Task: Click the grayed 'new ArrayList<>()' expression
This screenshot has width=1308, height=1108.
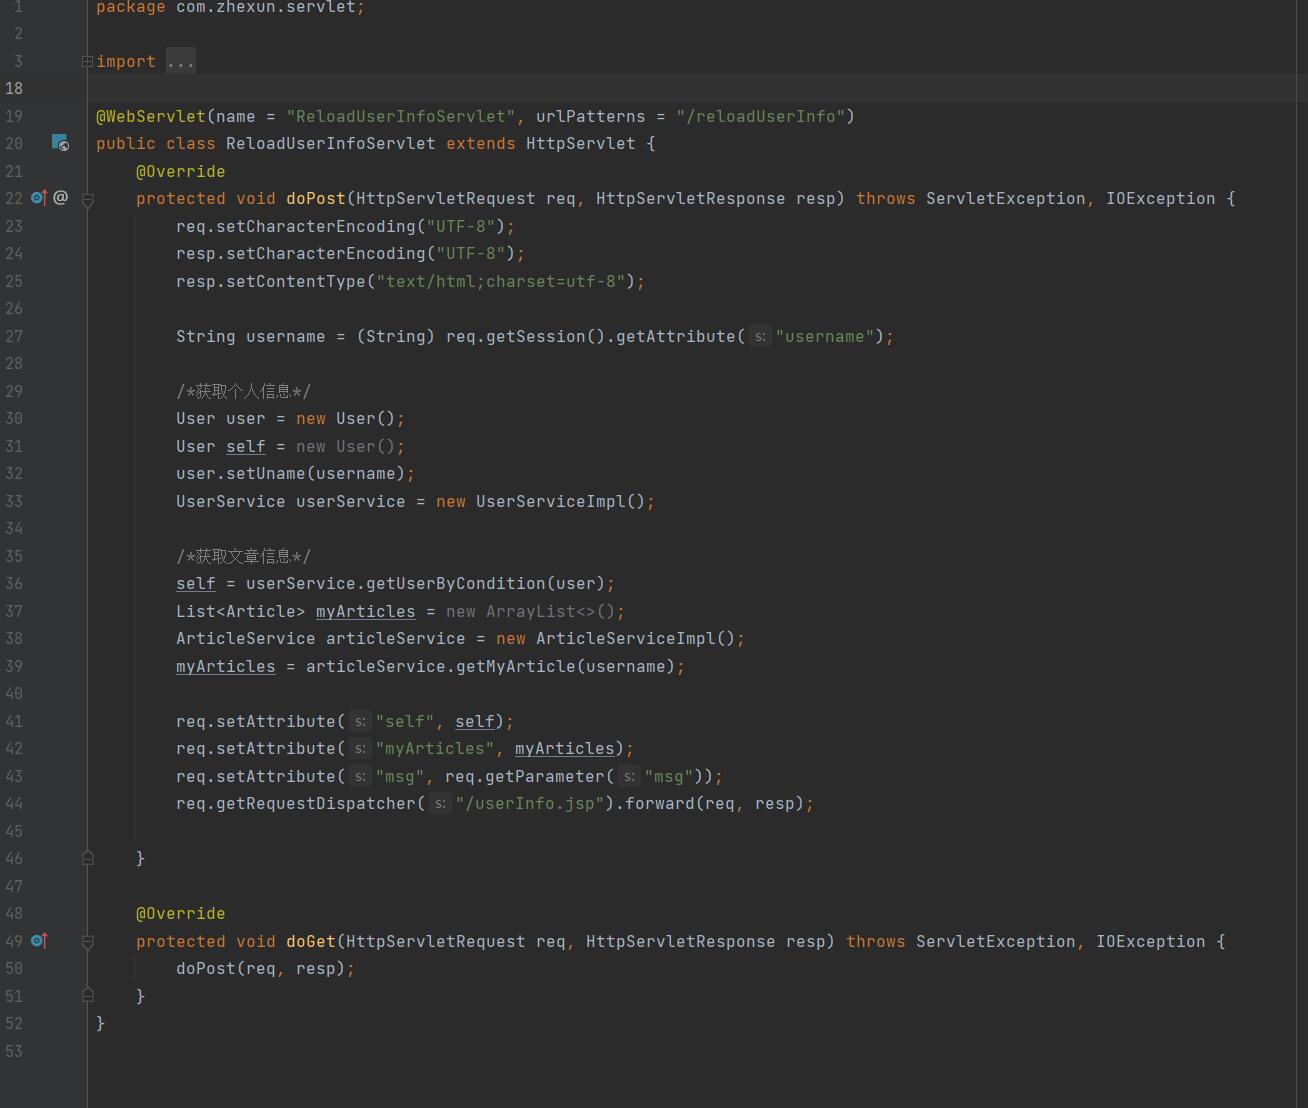Action: pos(531,611)
